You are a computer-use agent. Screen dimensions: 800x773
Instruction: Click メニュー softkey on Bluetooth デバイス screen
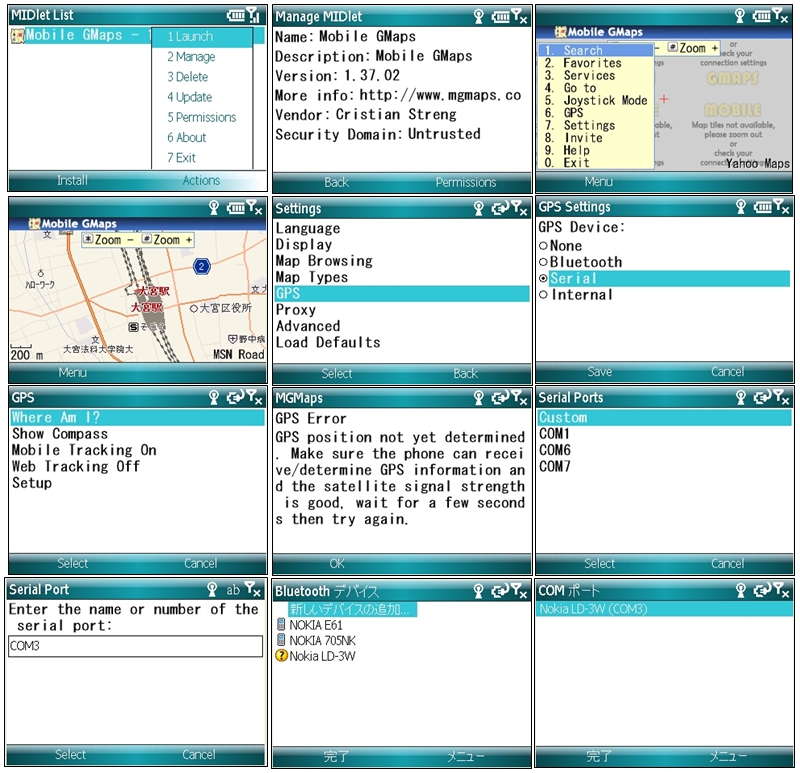point(465,756)
